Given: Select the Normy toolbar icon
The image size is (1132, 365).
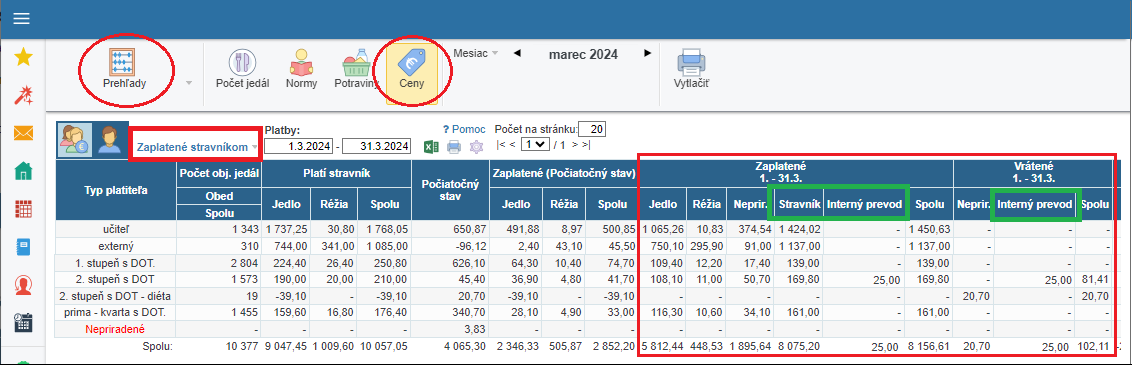Looking at the screenshot, I should click(301, 70).
